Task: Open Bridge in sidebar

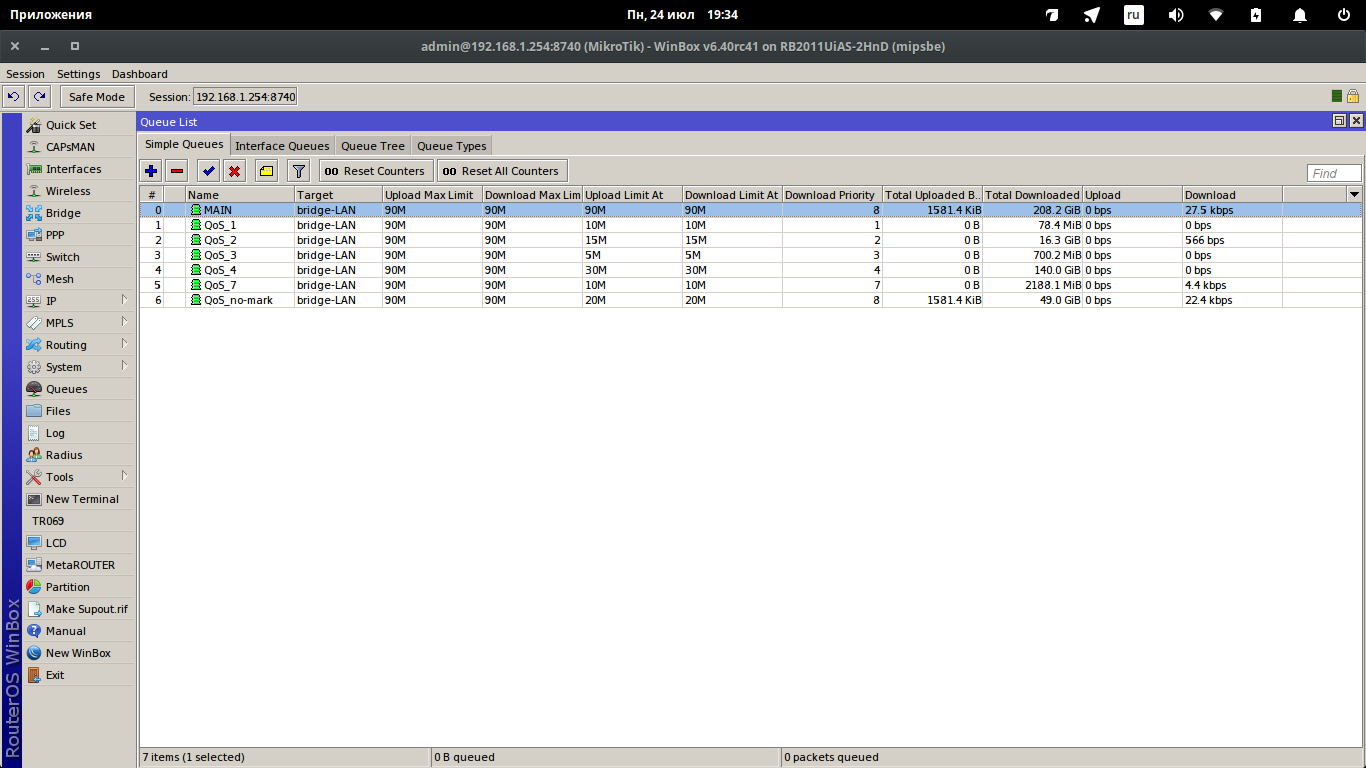Action: (x=79, y=213)
